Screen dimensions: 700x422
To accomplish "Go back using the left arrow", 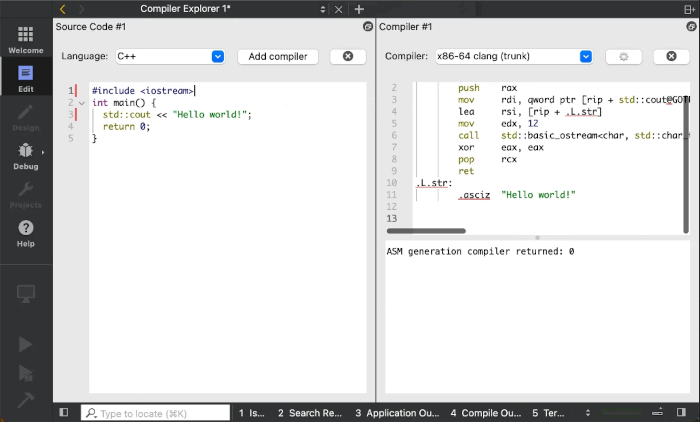I will (63, 9).
